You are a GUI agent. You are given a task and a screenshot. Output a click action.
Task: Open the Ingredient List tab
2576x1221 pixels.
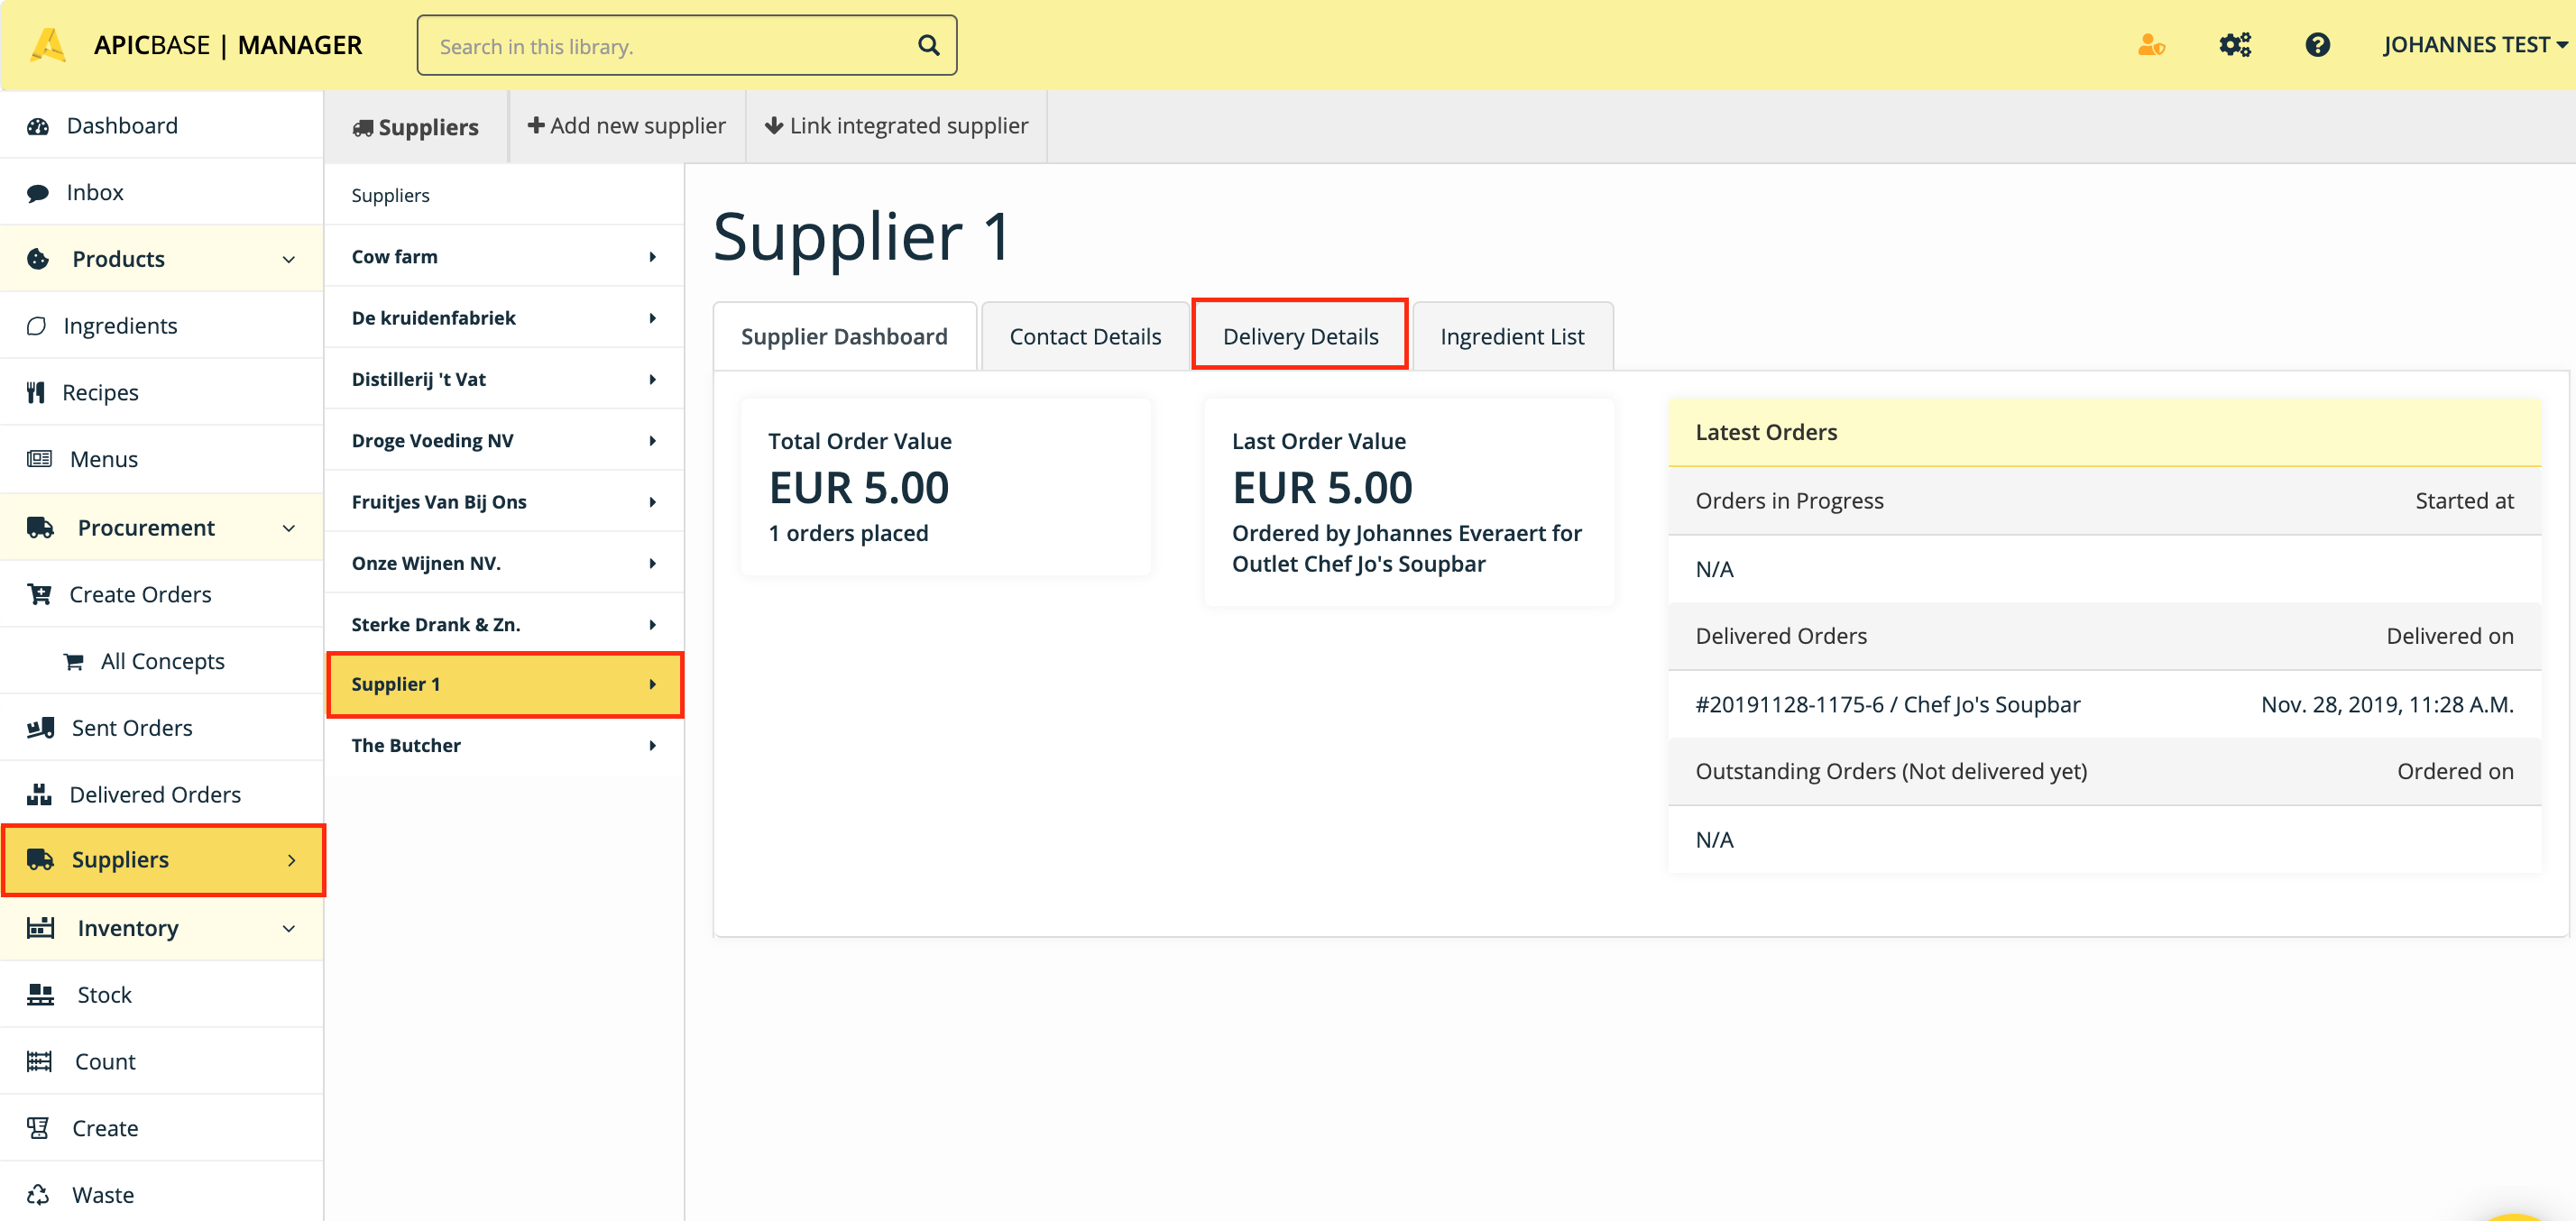pos(1512,335)
